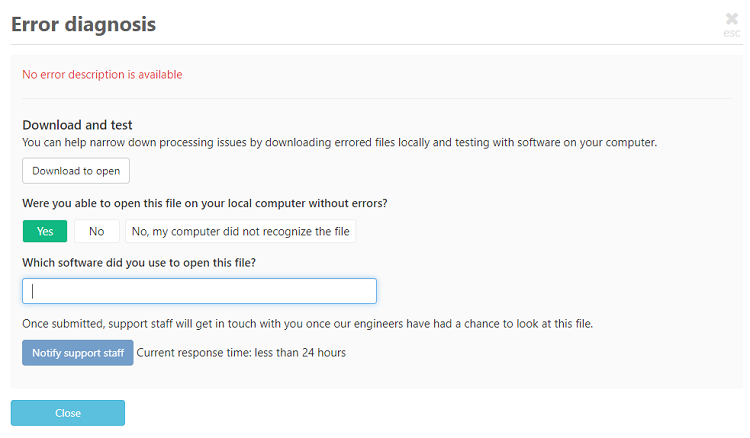This screenshot has height=438, width=750.
Task: Select "No, my computer did not recognize the file"
Action: (x=241, y=231)
